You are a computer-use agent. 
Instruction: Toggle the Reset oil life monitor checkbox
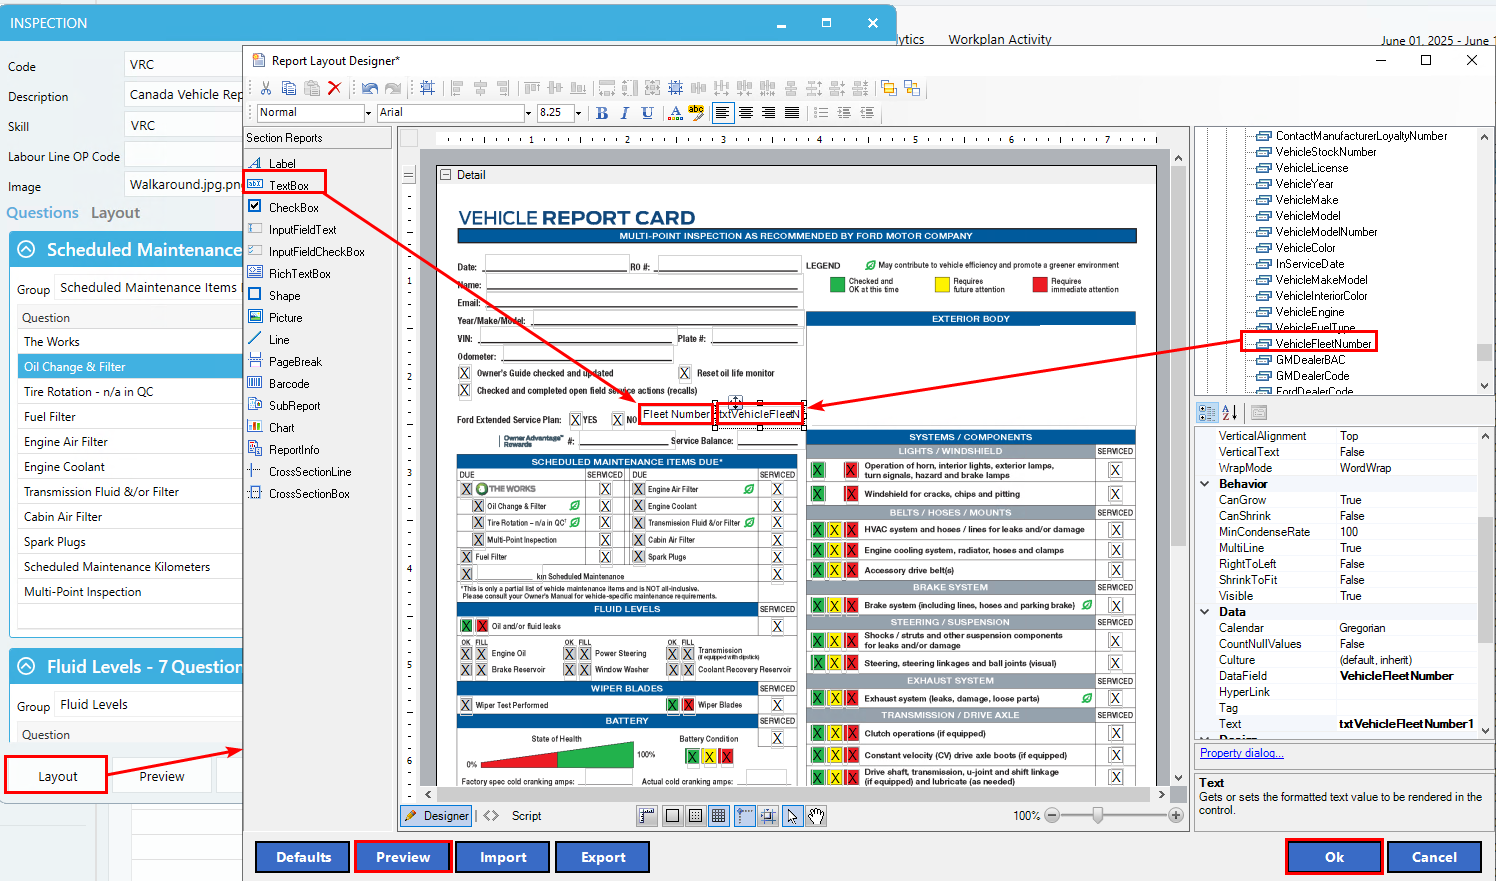[x=684, y=373]
